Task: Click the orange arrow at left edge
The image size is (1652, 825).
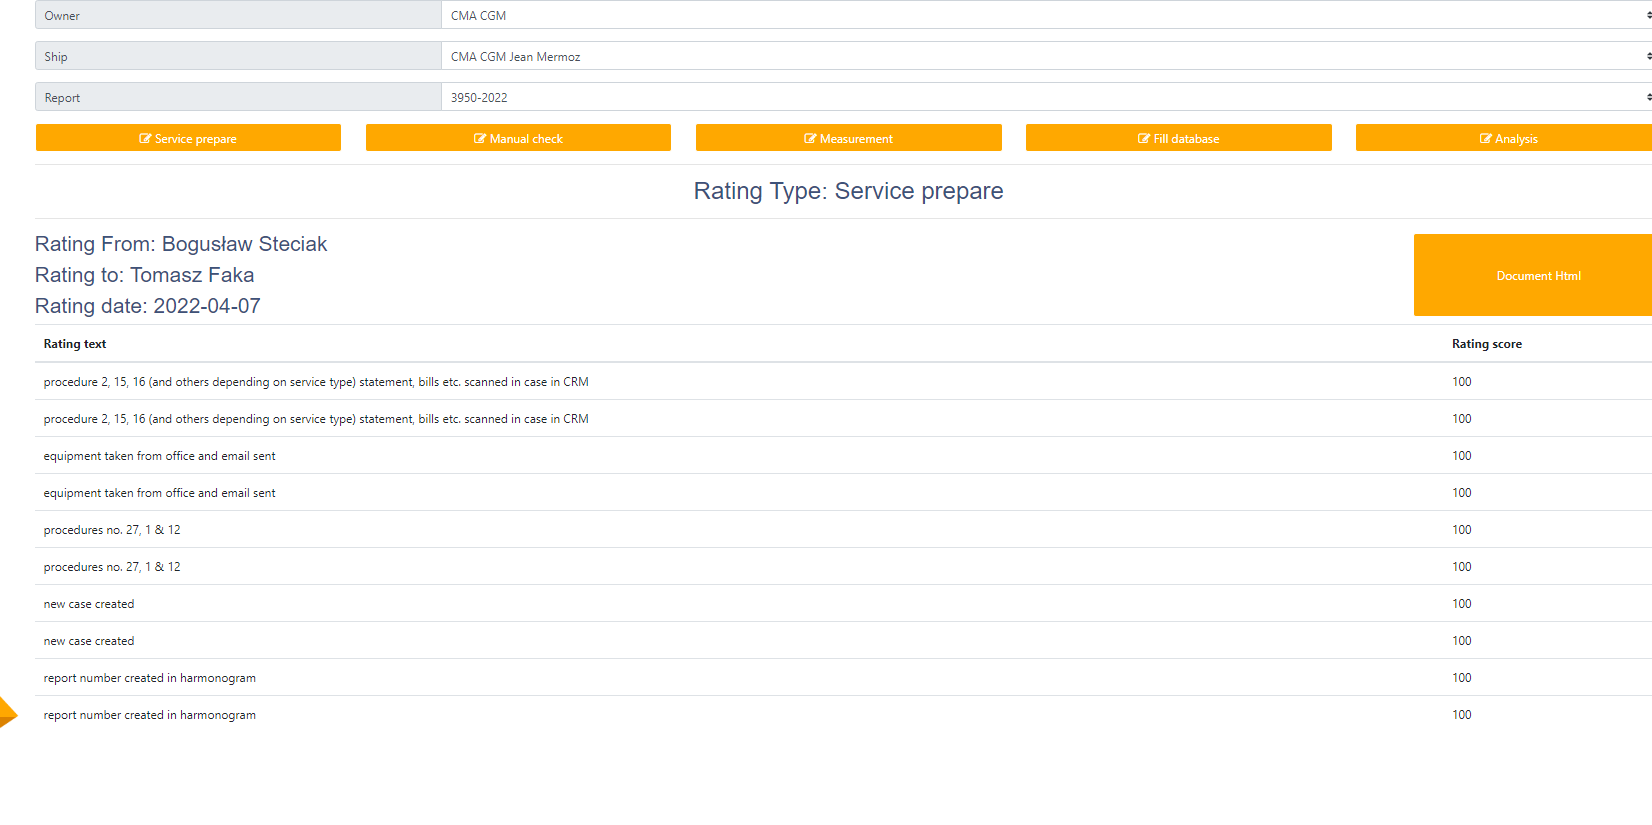Action: pos(7,712)
